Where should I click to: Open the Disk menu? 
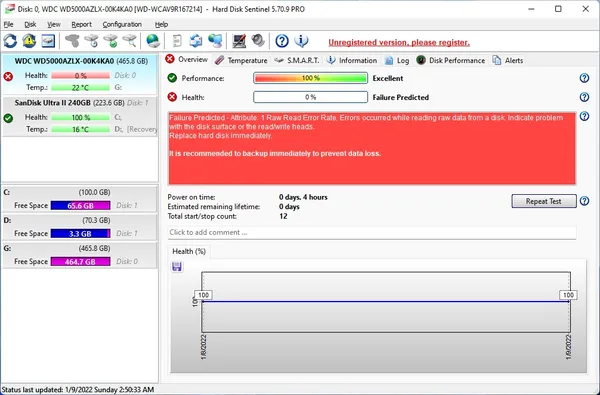coord(30,24)
